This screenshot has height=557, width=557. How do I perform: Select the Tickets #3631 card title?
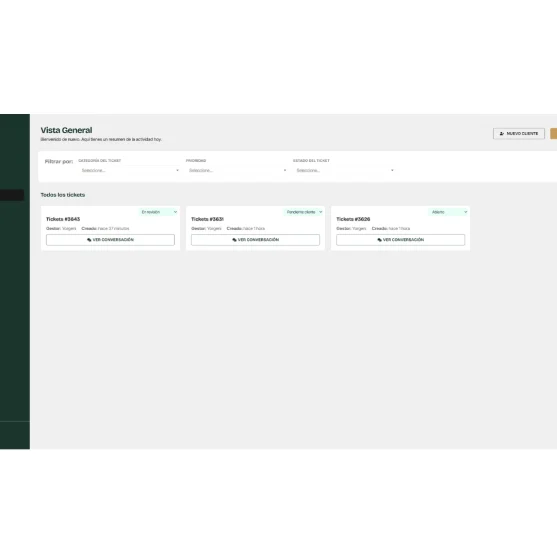click(x=207, y=219)
